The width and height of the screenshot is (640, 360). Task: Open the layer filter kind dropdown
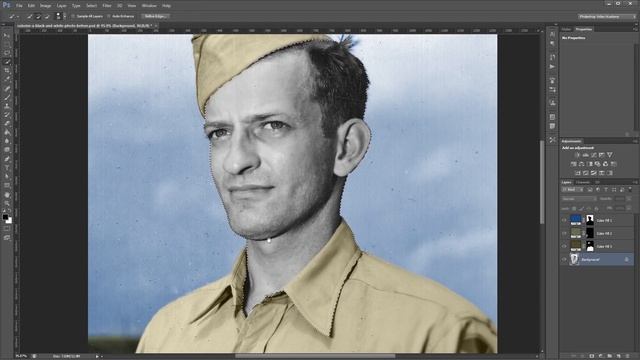point(571,190)
